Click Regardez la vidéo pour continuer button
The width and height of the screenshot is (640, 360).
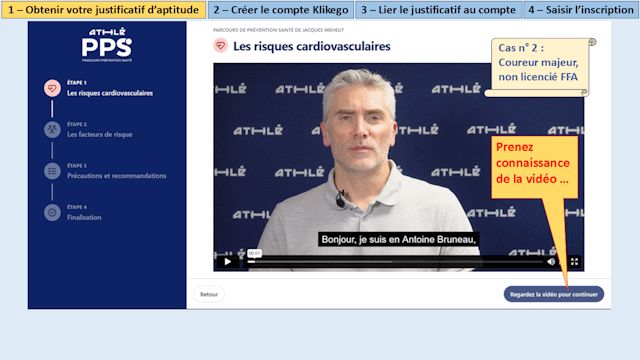[x=553, y=294]
